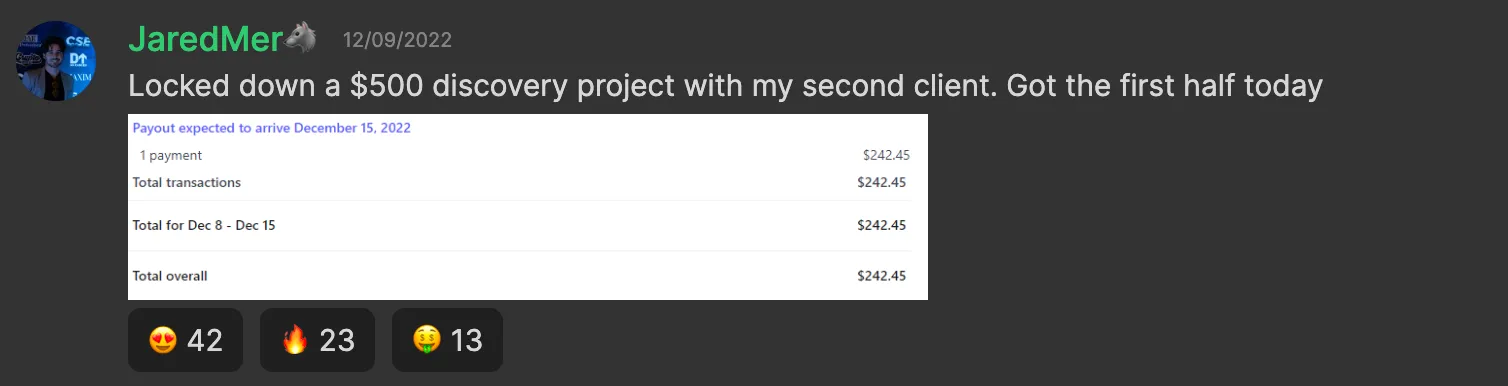The width and height of the screenshot is (1508, 386).
Task: Open JaredMer's profile avatar
Action: point(56,61)
